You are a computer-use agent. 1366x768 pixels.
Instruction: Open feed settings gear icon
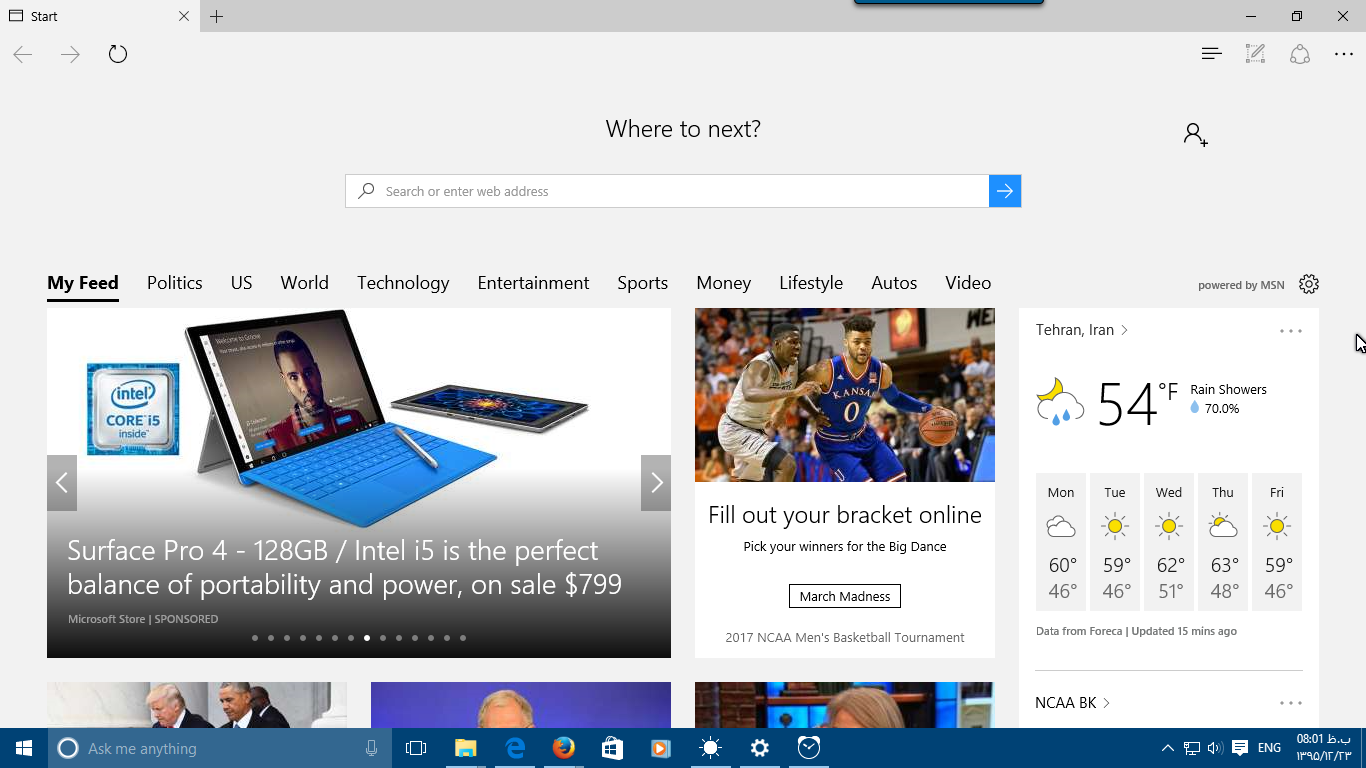click(x=1309, y=284)
